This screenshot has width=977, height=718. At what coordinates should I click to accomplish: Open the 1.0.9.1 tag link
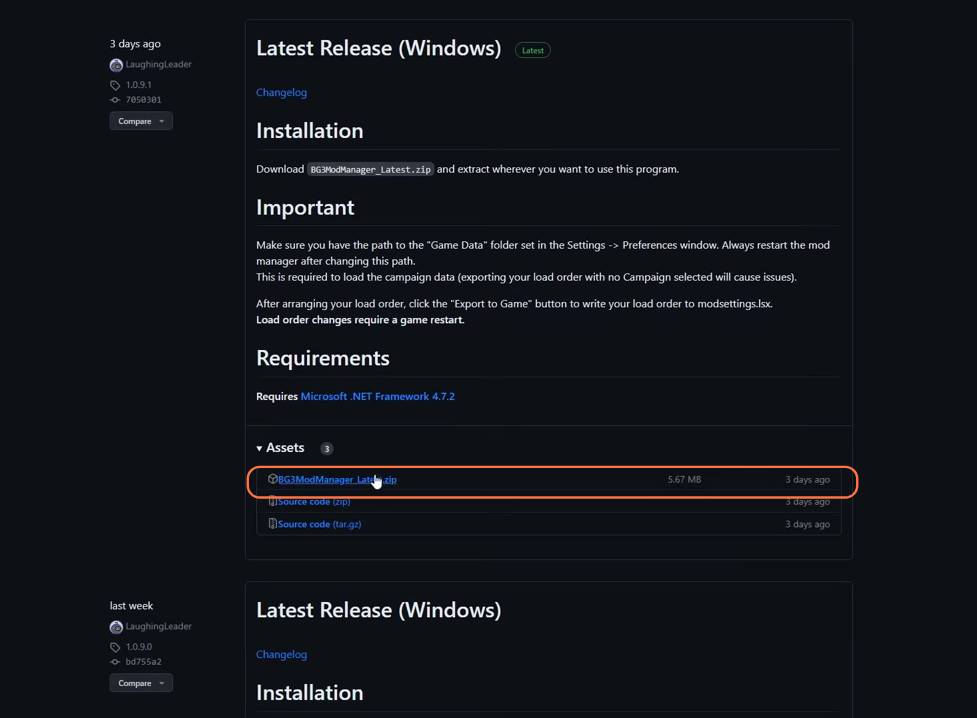point(138,85)
